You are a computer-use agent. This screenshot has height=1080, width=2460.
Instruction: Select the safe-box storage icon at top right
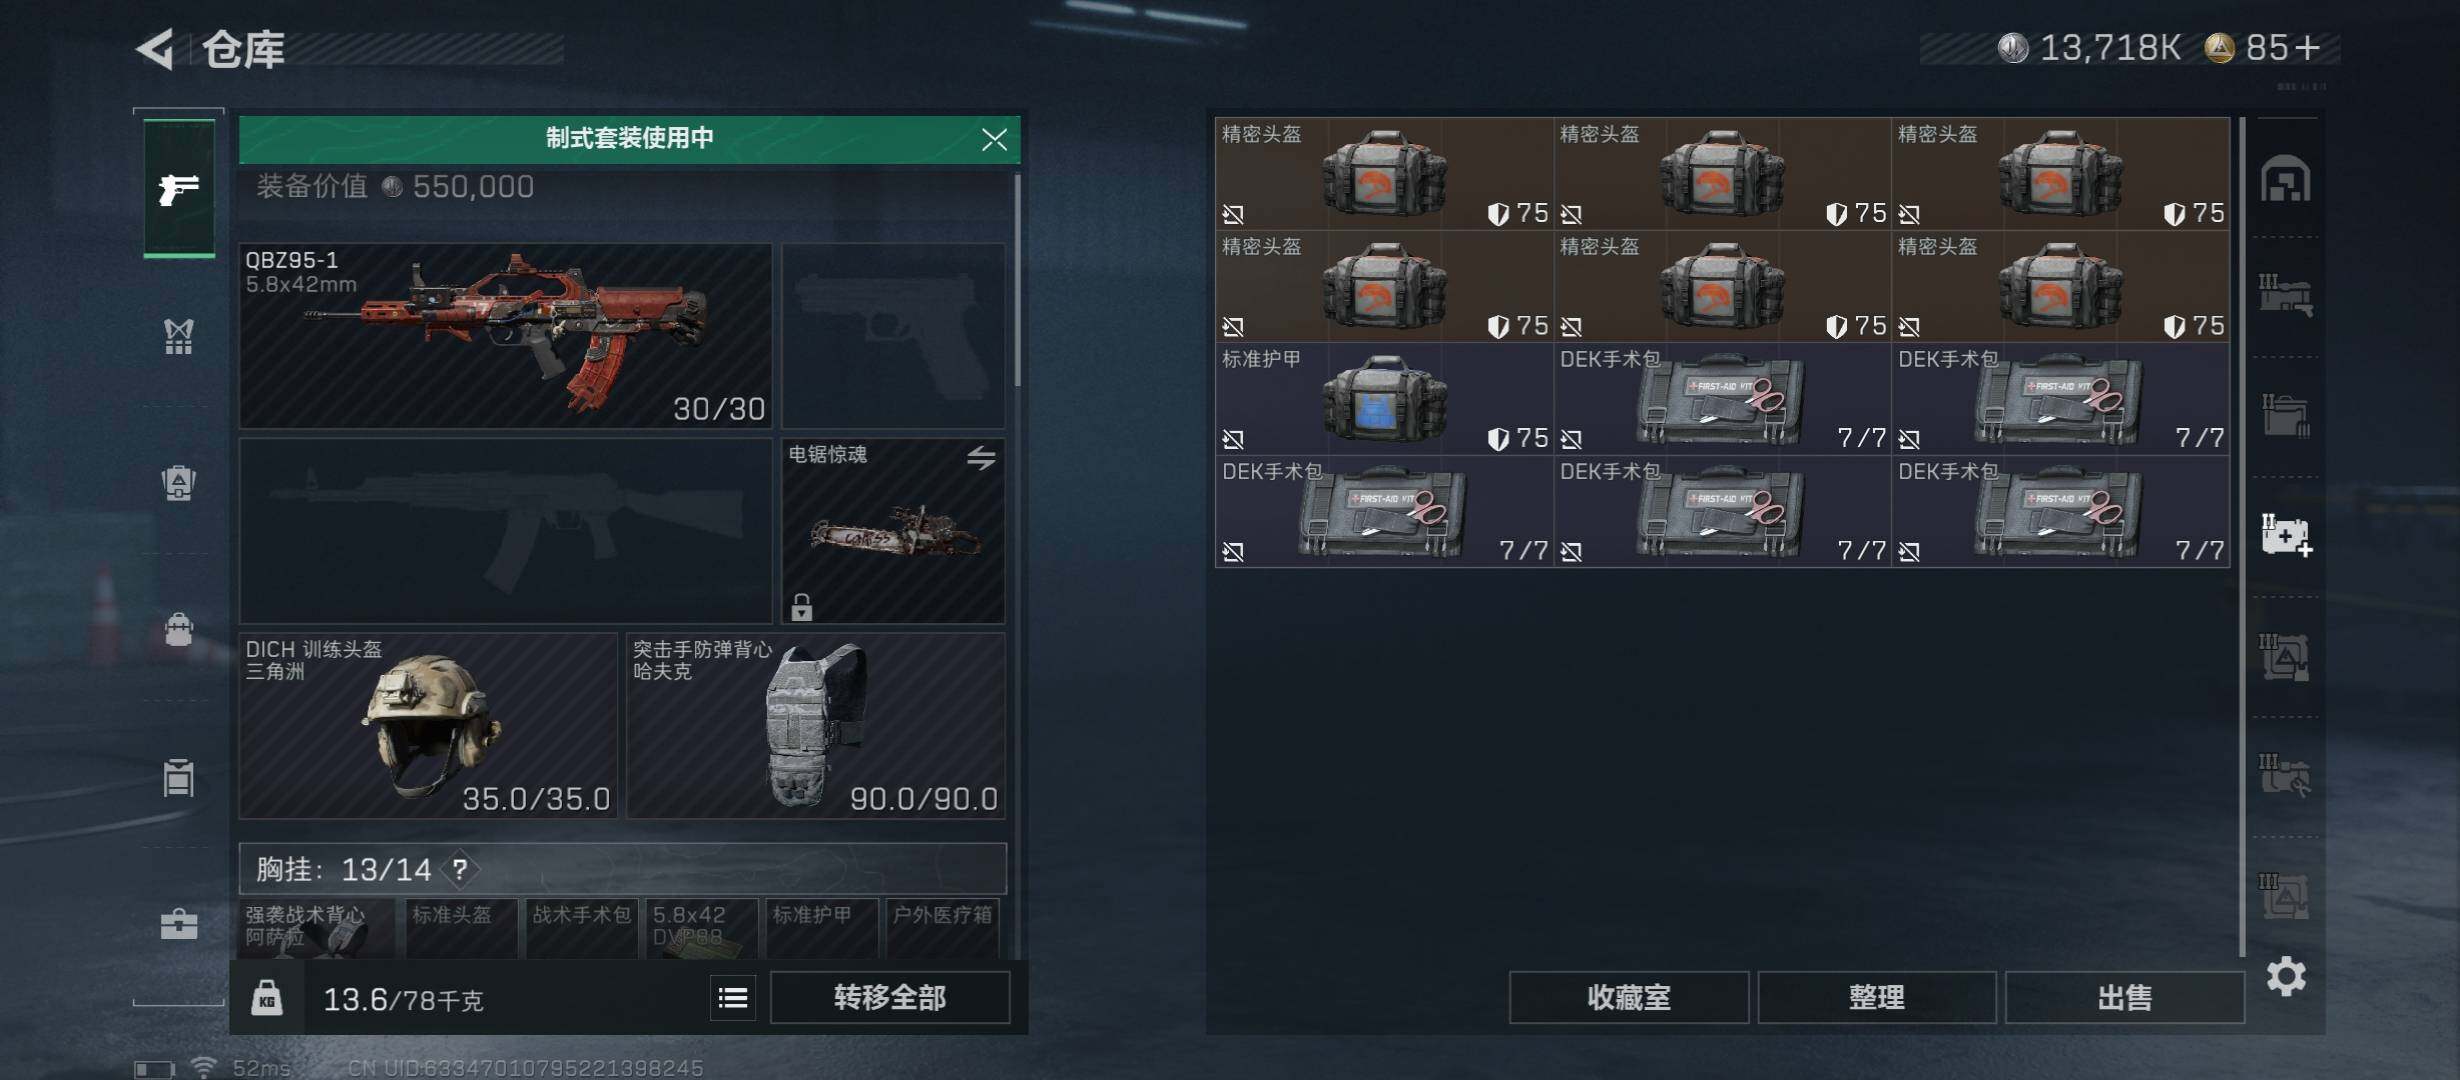(2286, 179)
